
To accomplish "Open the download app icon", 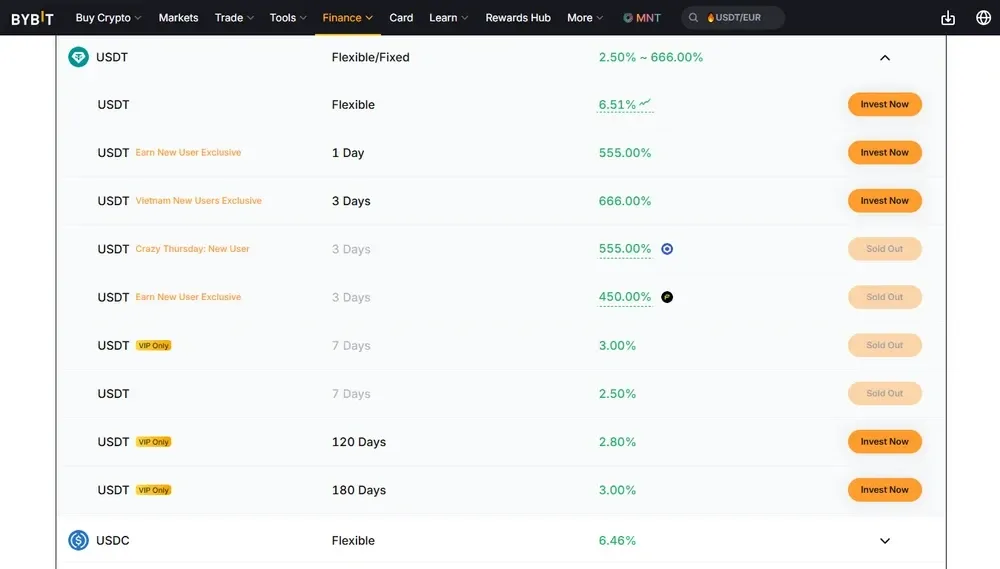I will [948, 18].
